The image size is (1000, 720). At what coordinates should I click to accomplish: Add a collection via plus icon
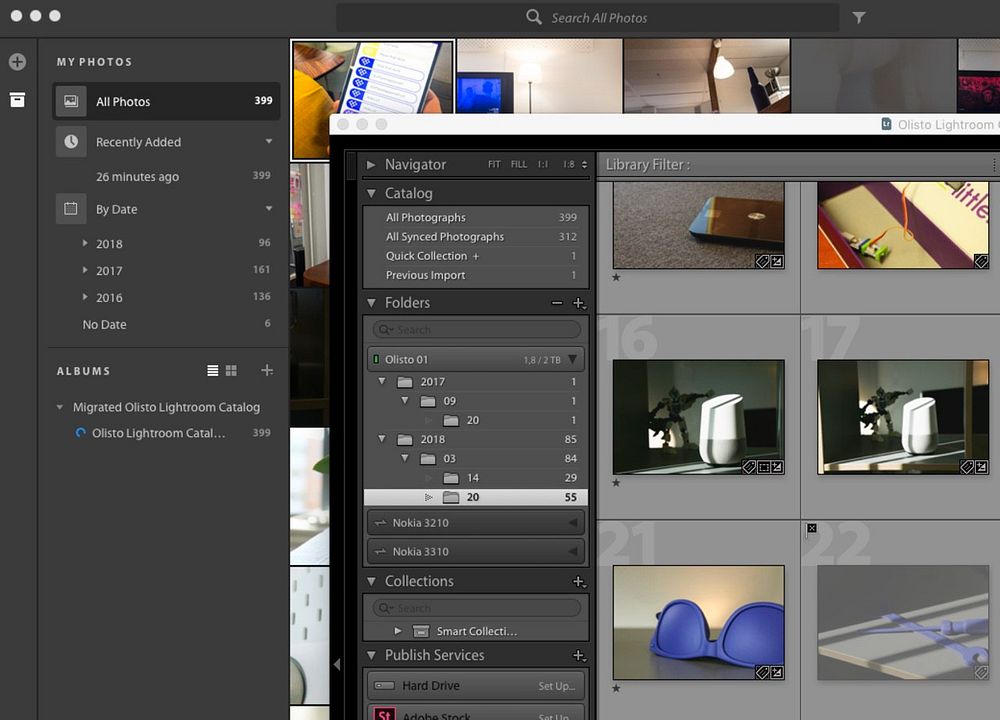pos(578,581)
